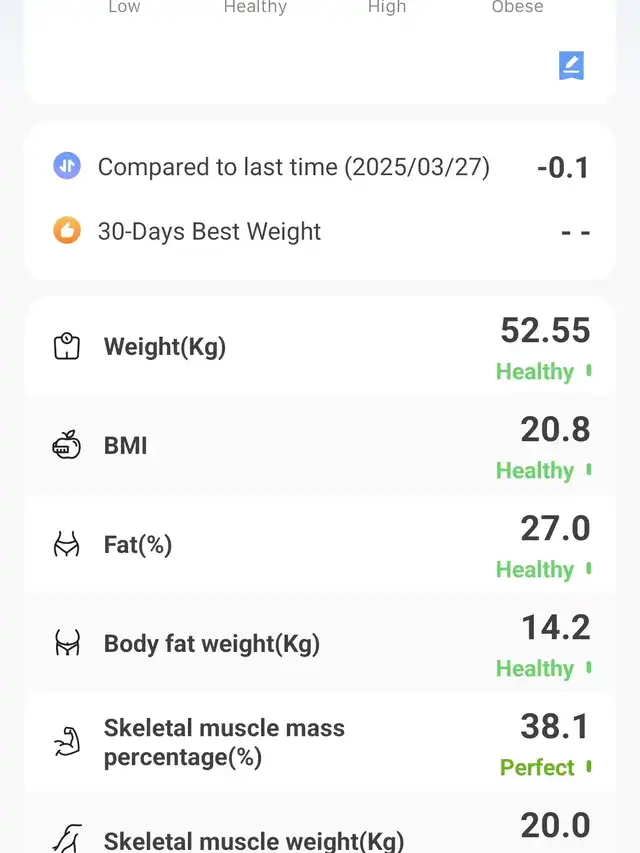Tap the Skeletal muscle weight leg icon
Image resolution: width=640 pixels, height=853 pixels.
click(x=67, y=838)
